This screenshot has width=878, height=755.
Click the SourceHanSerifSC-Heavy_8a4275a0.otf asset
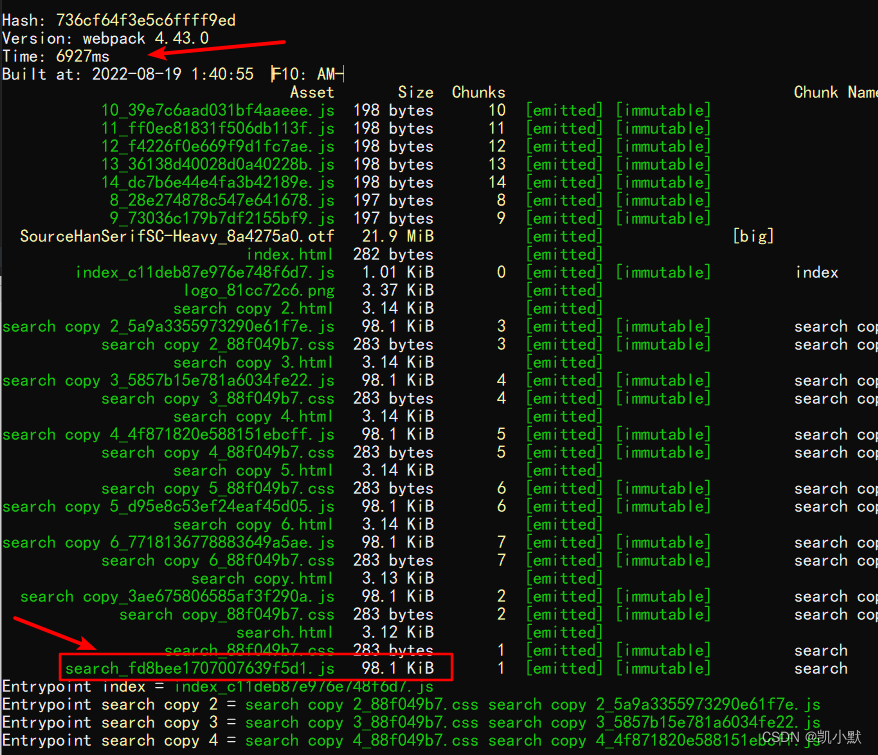[177, 236]
